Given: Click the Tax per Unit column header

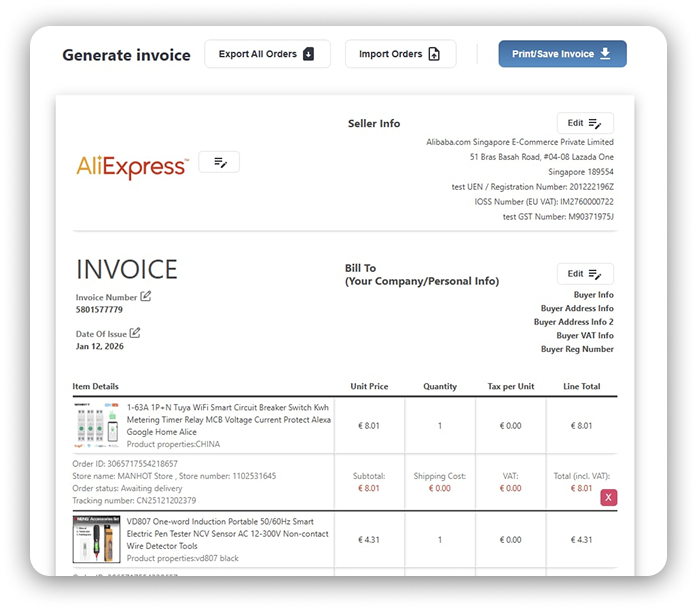Looking at the screenshot, I should (511, 386).
